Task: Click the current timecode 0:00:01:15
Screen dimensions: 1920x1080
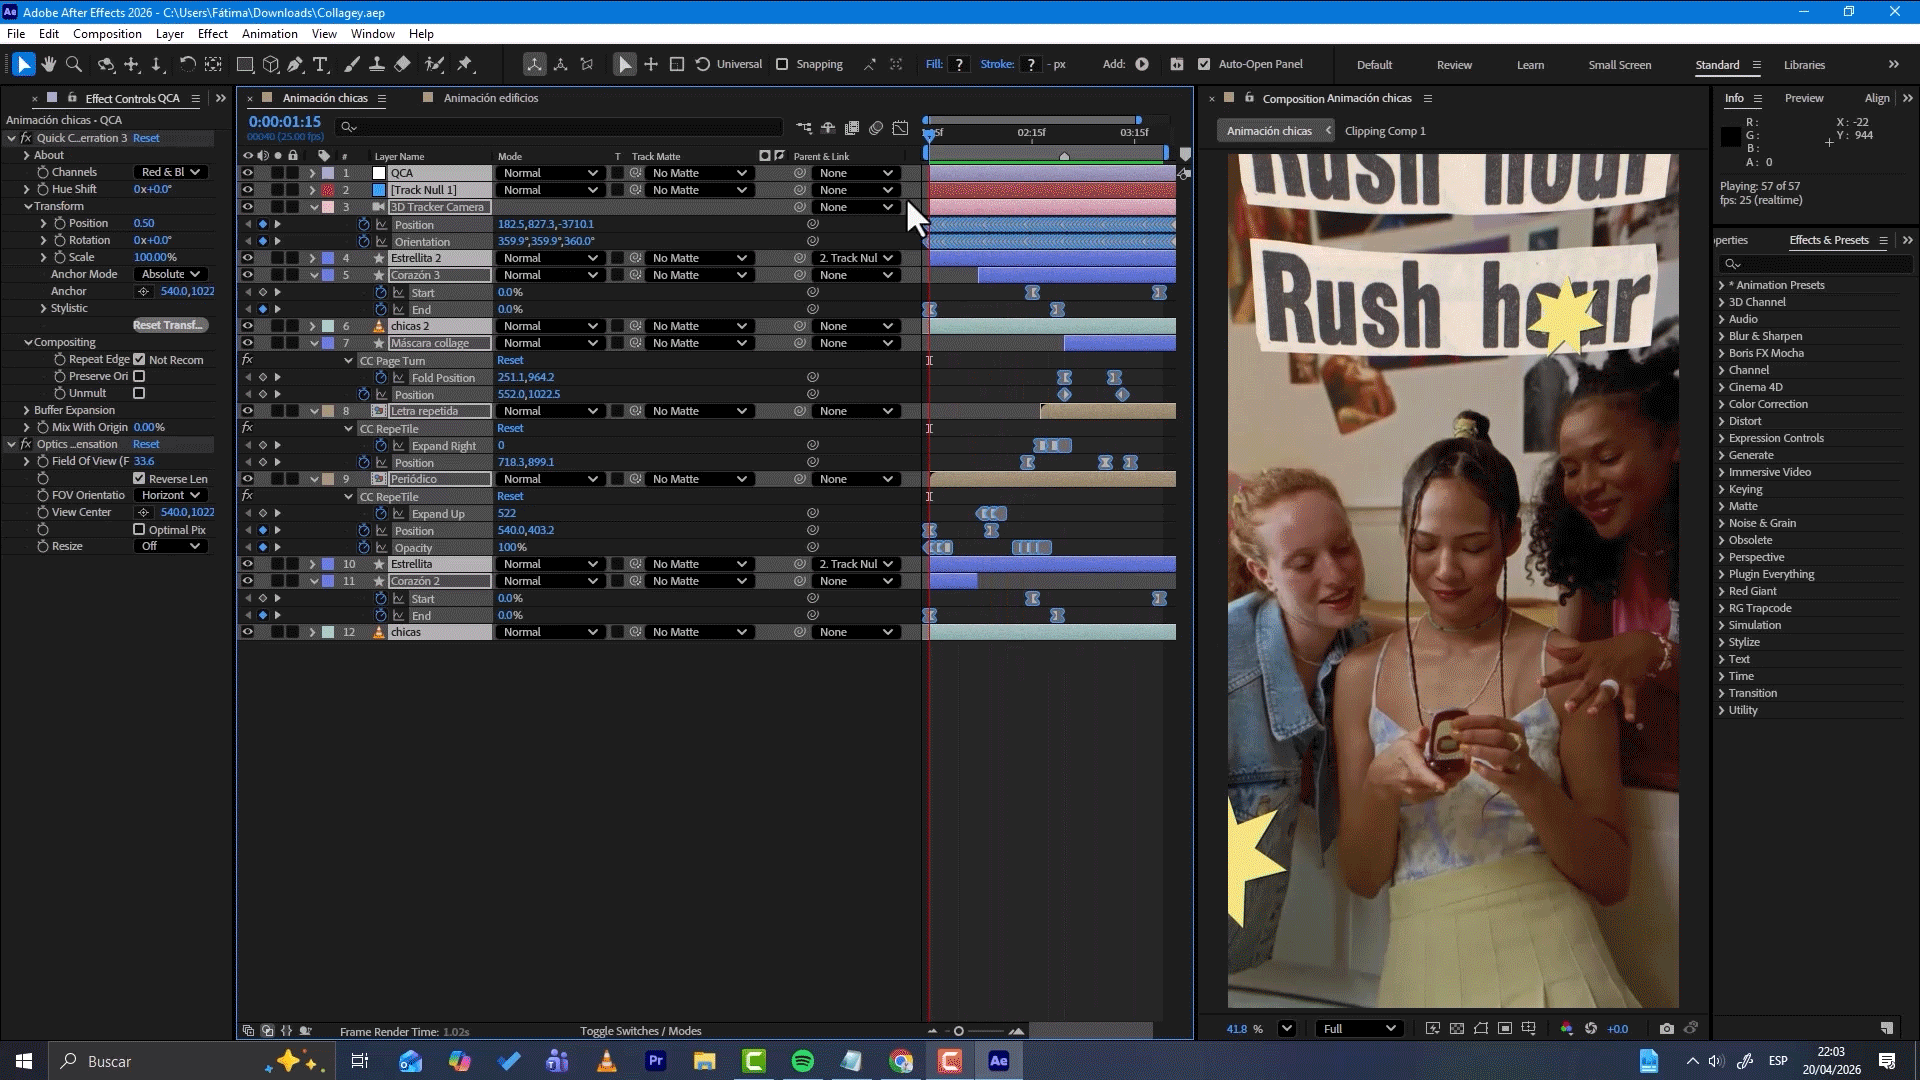Action: (285, 122)
